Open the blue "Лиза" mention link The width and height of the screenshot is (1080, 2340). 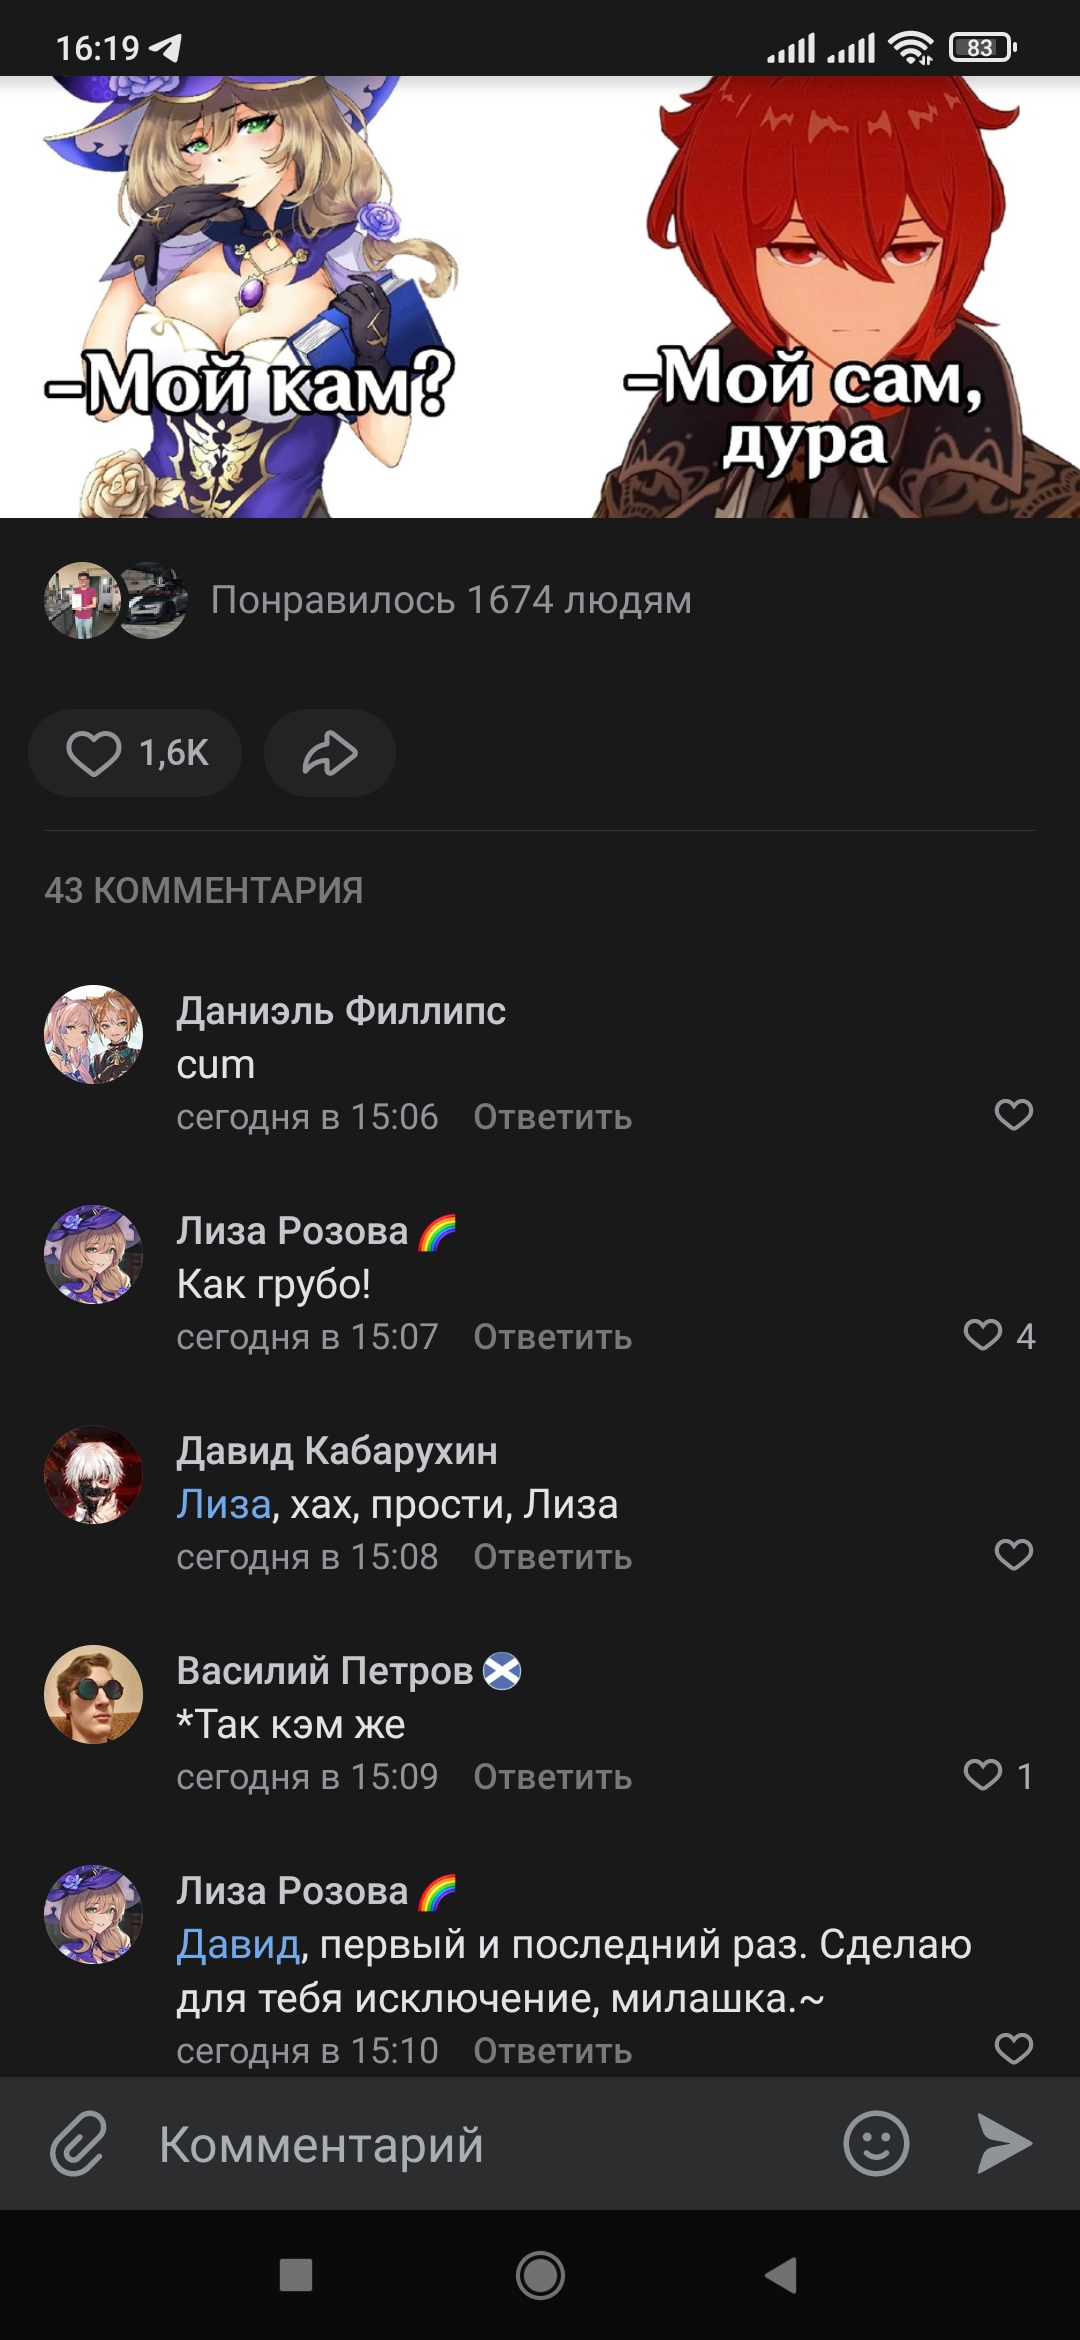point(224,1504)
